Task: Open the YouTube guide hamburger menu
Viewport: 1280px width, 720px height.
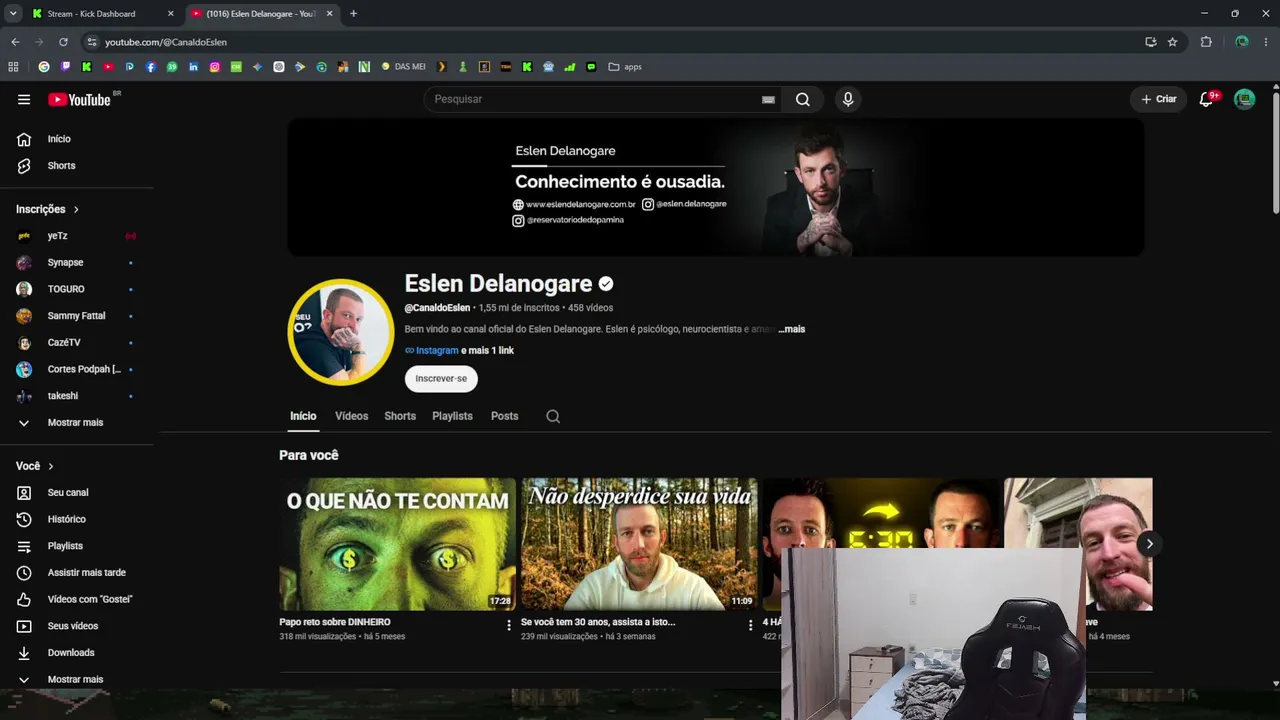Action: (x=24, y=99)
